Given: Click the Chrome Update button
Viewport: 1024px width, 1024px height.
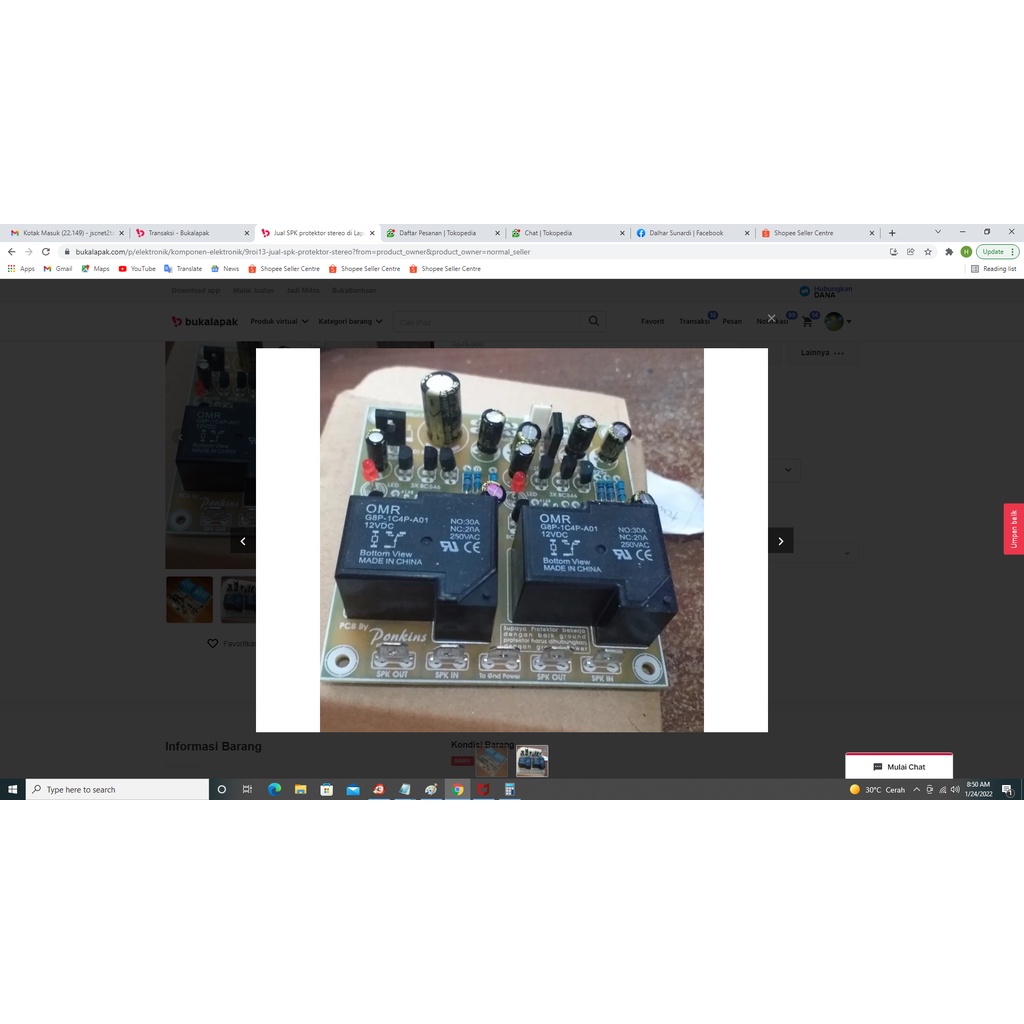Looking at the screenshot, I should [997, 251].
